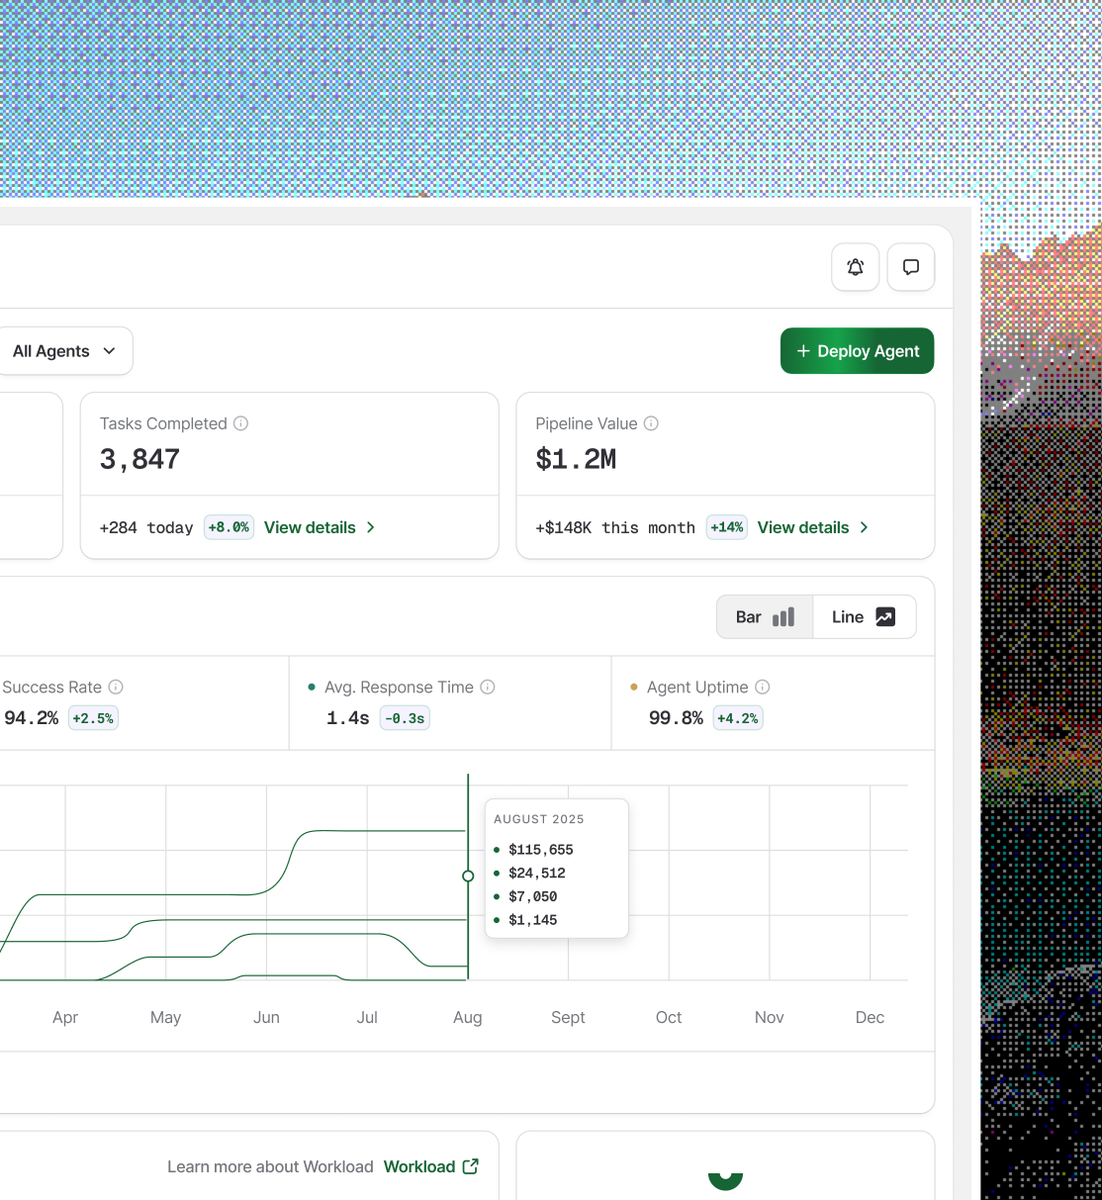Viewport: 1102px width, 1200px height.
Task: Open the chat message icon
Action: [911, 267]
